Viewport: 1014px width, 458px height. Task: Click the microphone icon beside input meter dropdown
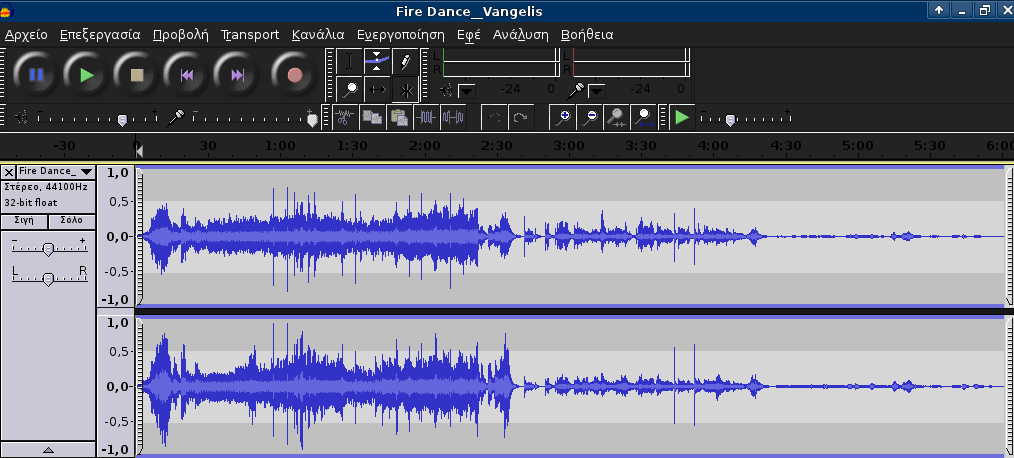click(576, 90)
